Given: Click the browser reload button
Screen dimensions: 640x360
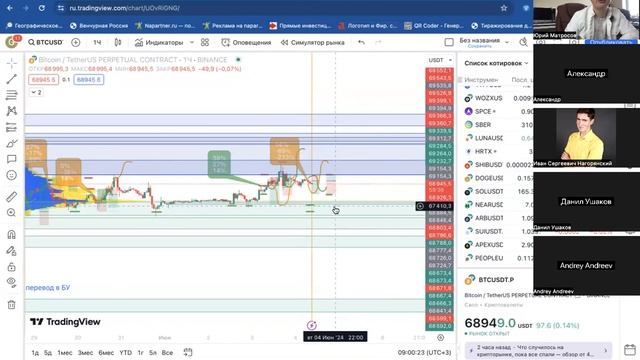Looking at the screenshot, I should click(42, 8).
